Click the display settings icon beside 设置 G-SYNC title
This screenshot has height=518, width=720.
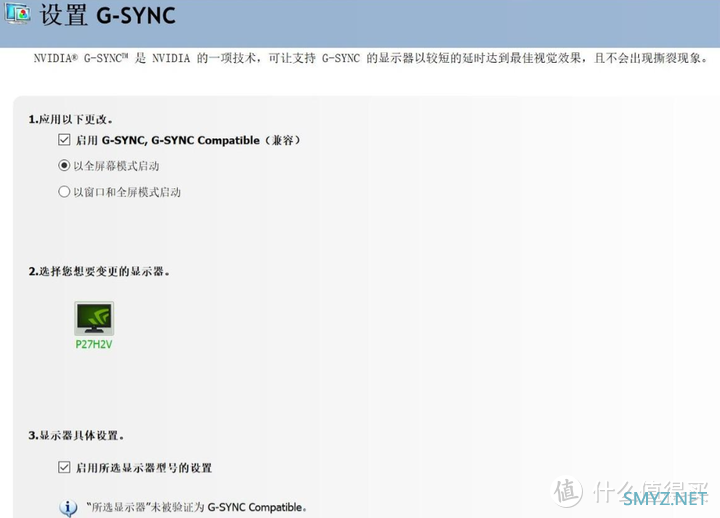point(17,13)
